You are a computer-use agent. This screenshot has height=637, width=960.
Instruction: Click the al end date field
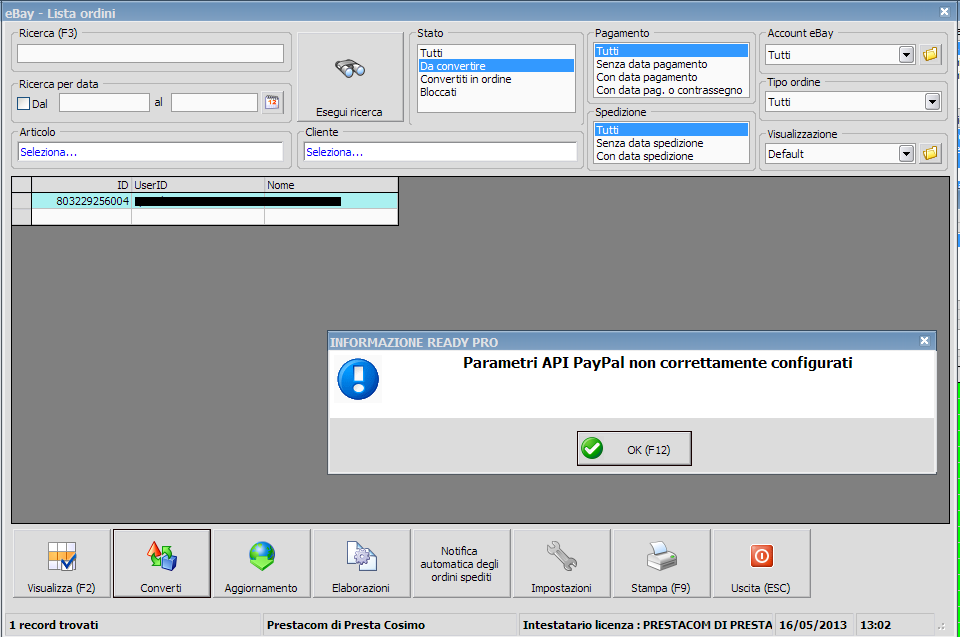click(214, 102)
